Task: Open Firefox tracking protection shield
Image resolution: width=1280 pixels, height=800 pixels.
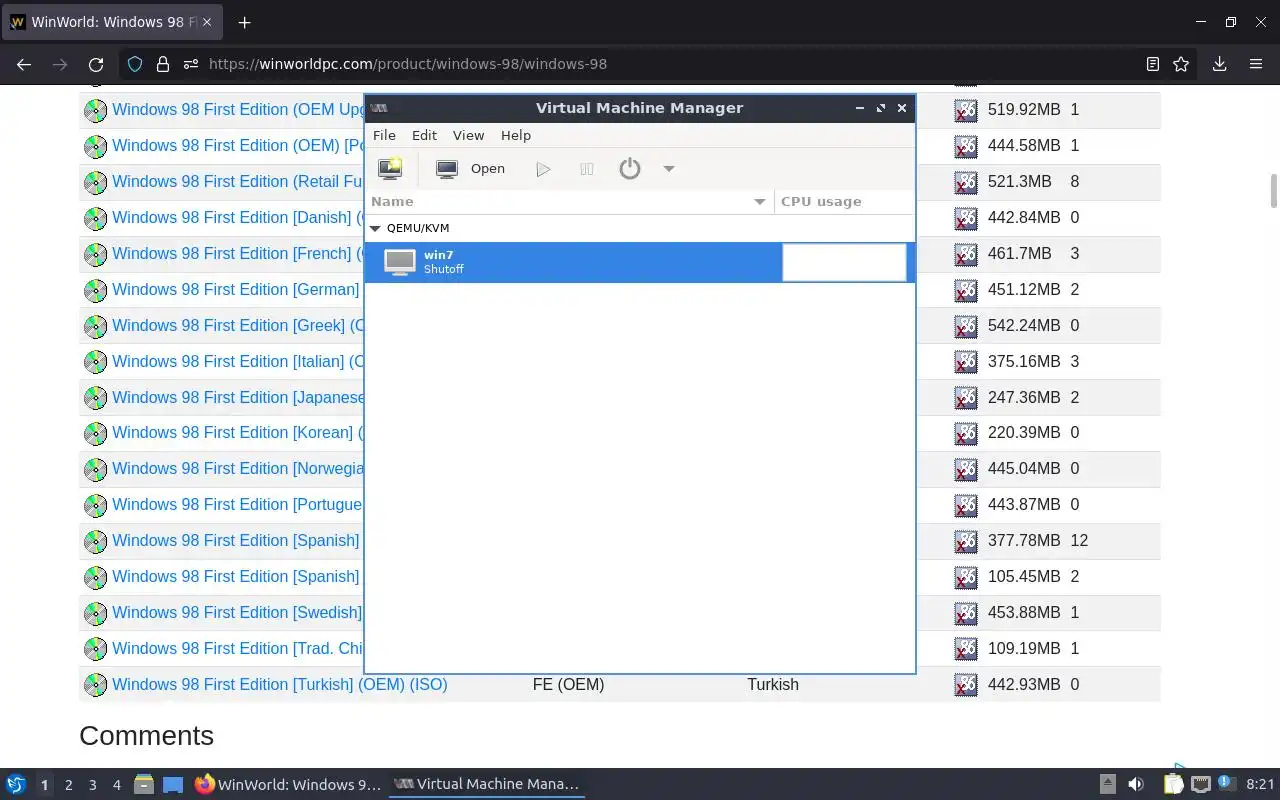Action: click(x=135, y=64)
